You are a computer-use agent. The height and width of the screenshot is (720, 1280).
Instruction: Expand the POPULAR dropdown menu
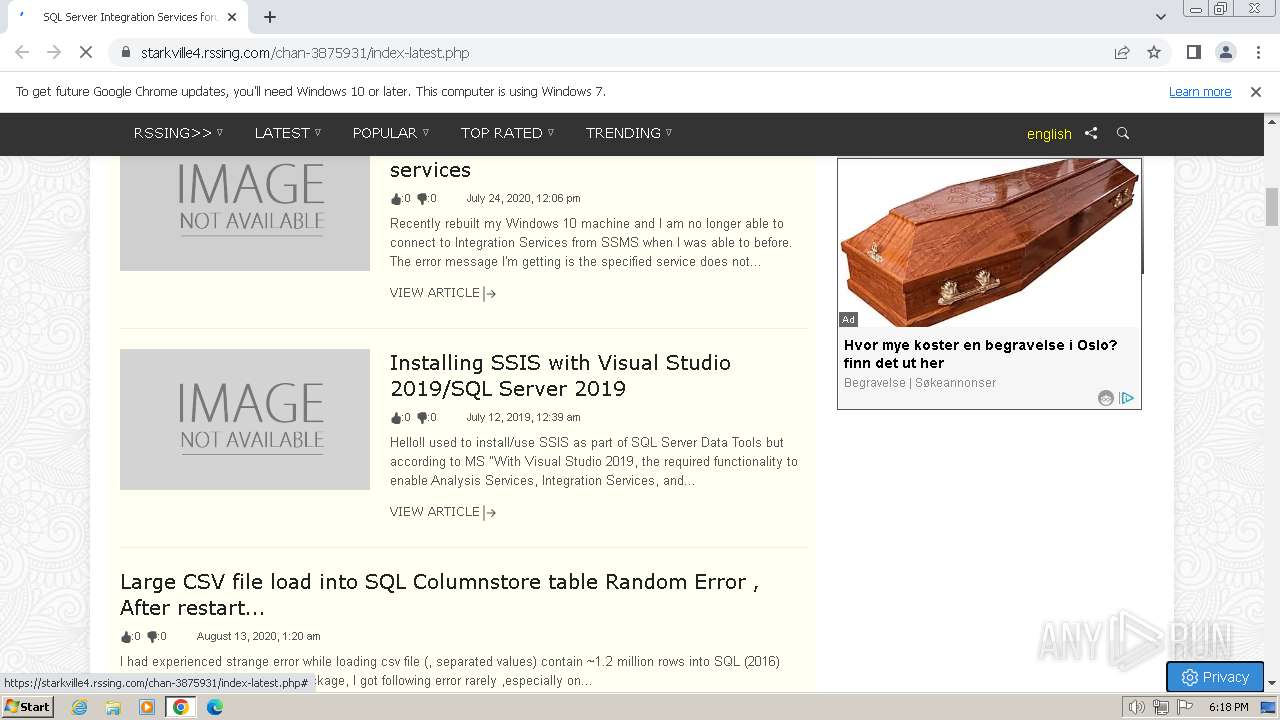391,133
